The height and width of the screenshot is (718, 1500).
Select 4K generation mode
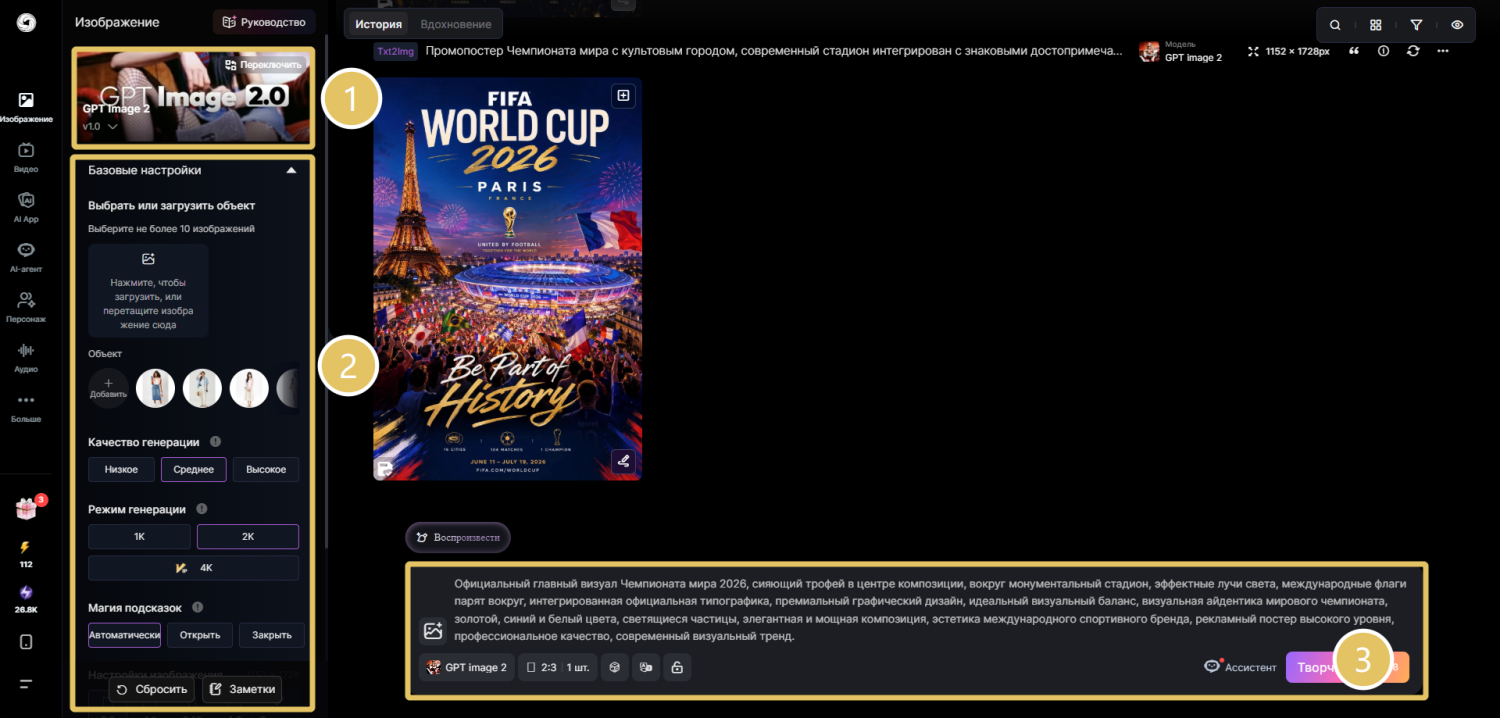coord(194,568)
